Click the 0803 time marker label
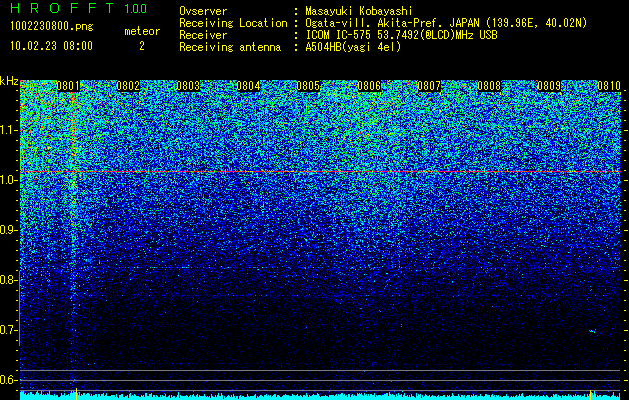 [188, 86]
